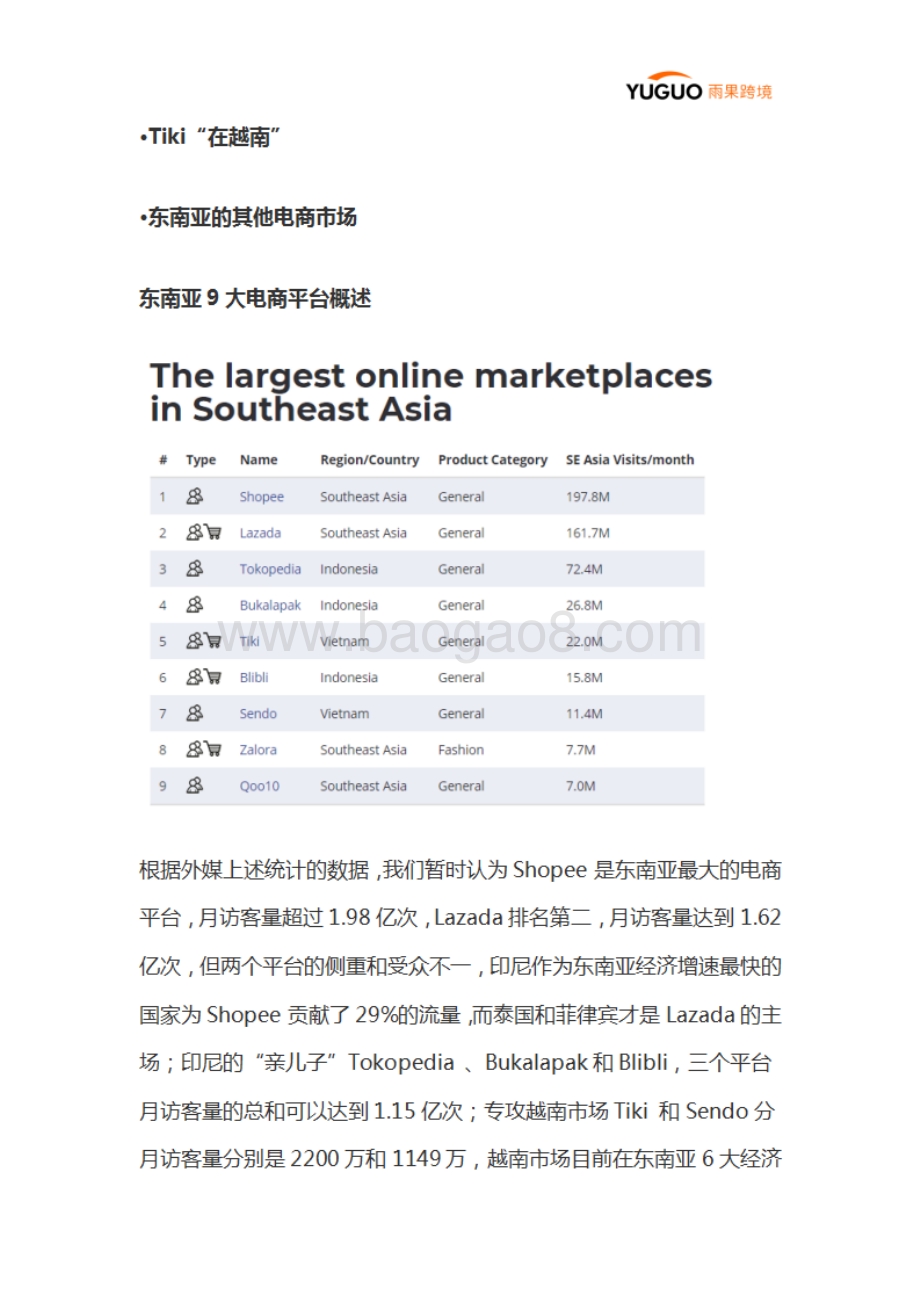The image size is (920, 1302).
Task: Select the '7.0M' visits value
Action: click(x=581, y=786)
